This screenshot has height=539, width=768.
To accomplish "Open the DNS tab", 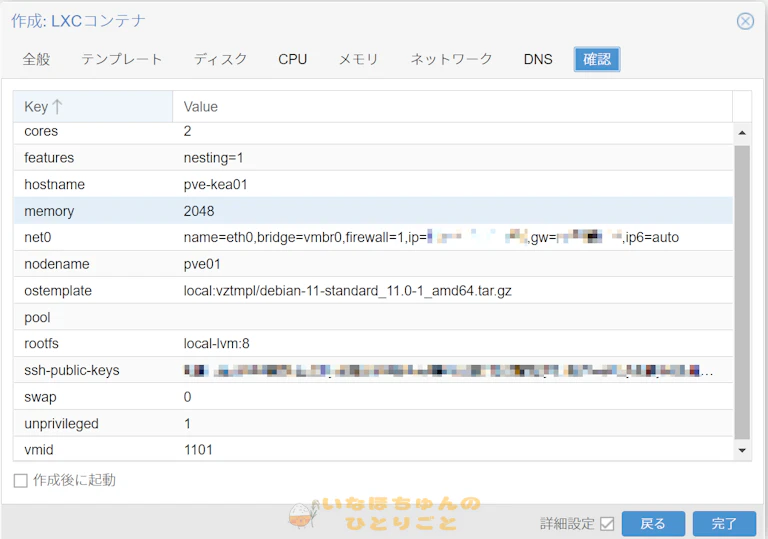I will 538,59.
